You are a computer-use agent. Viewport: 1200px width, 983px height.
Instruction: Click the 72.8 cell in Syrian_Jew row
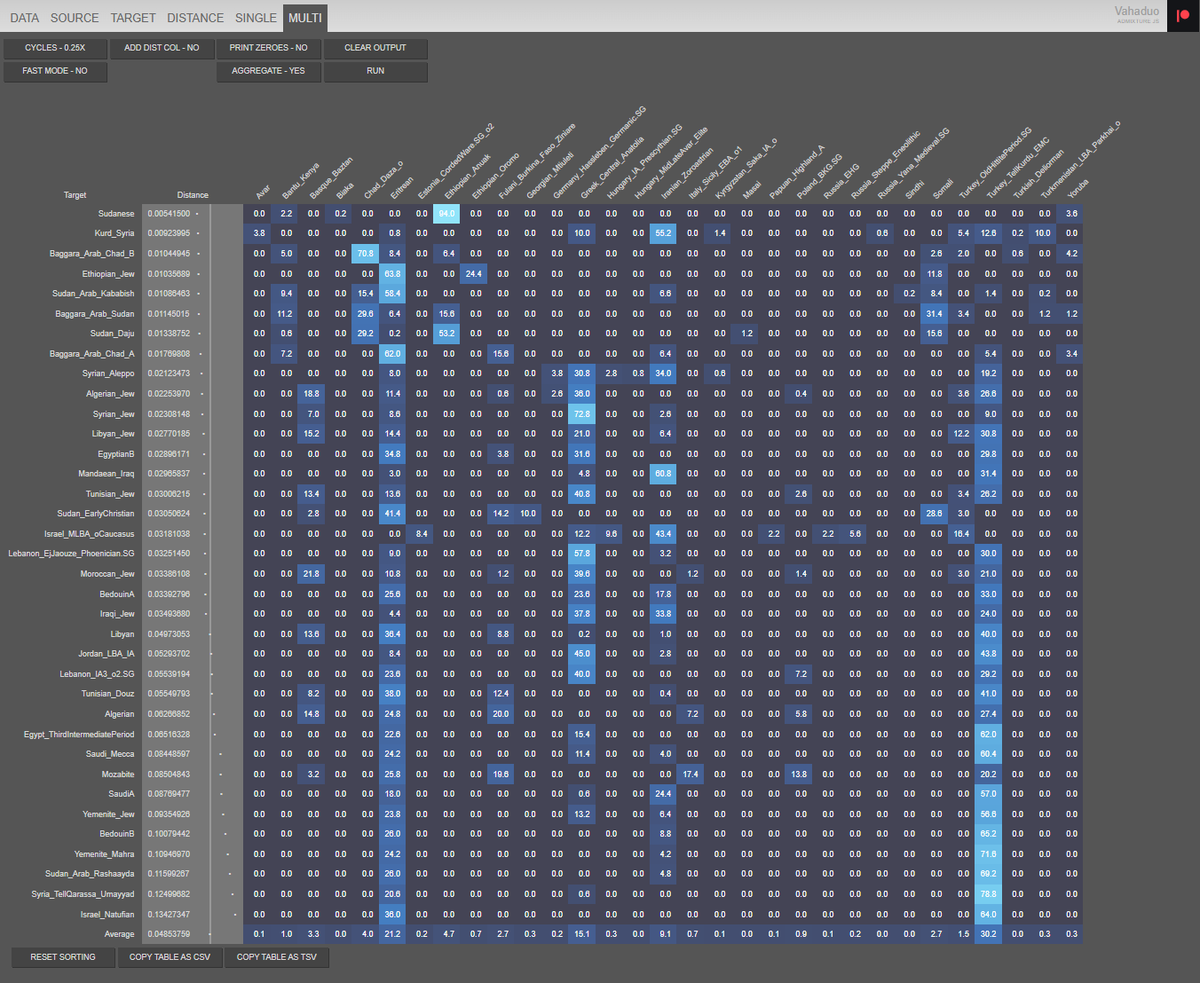point(583,414)
